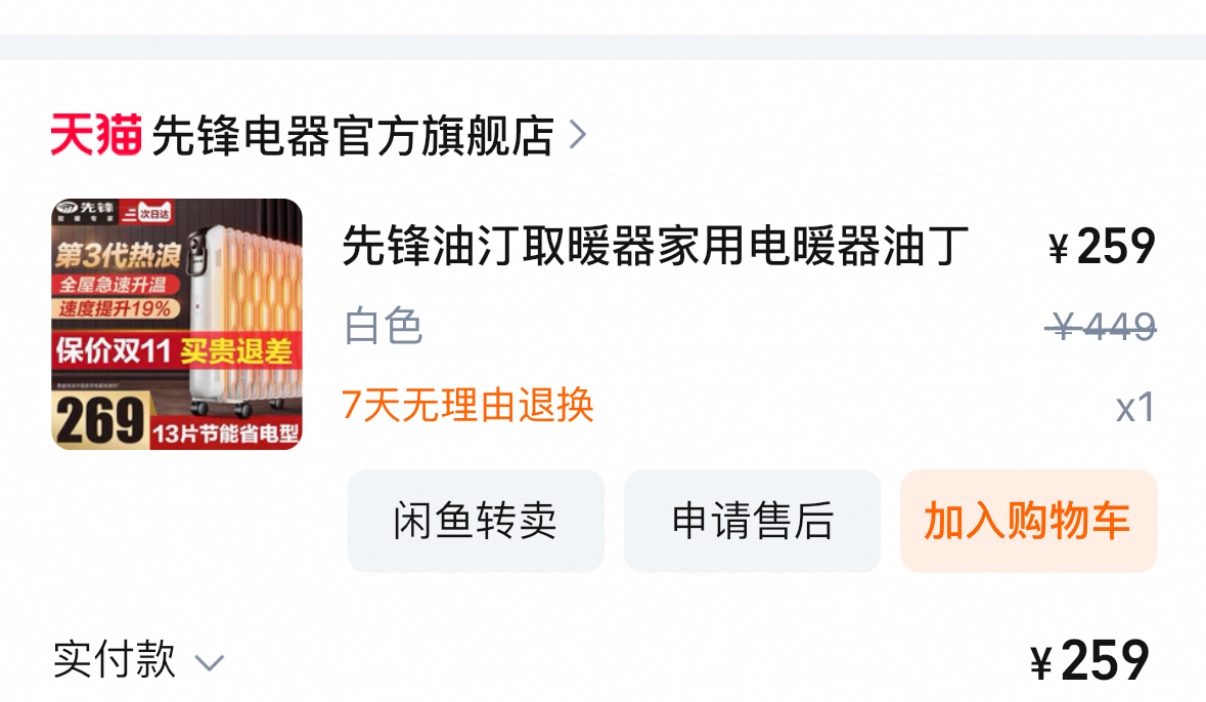This screenshot has width=1206, height=702.
Task: Open the 先锋电器官方旗舰店 store page
Action: click(352, 136)
